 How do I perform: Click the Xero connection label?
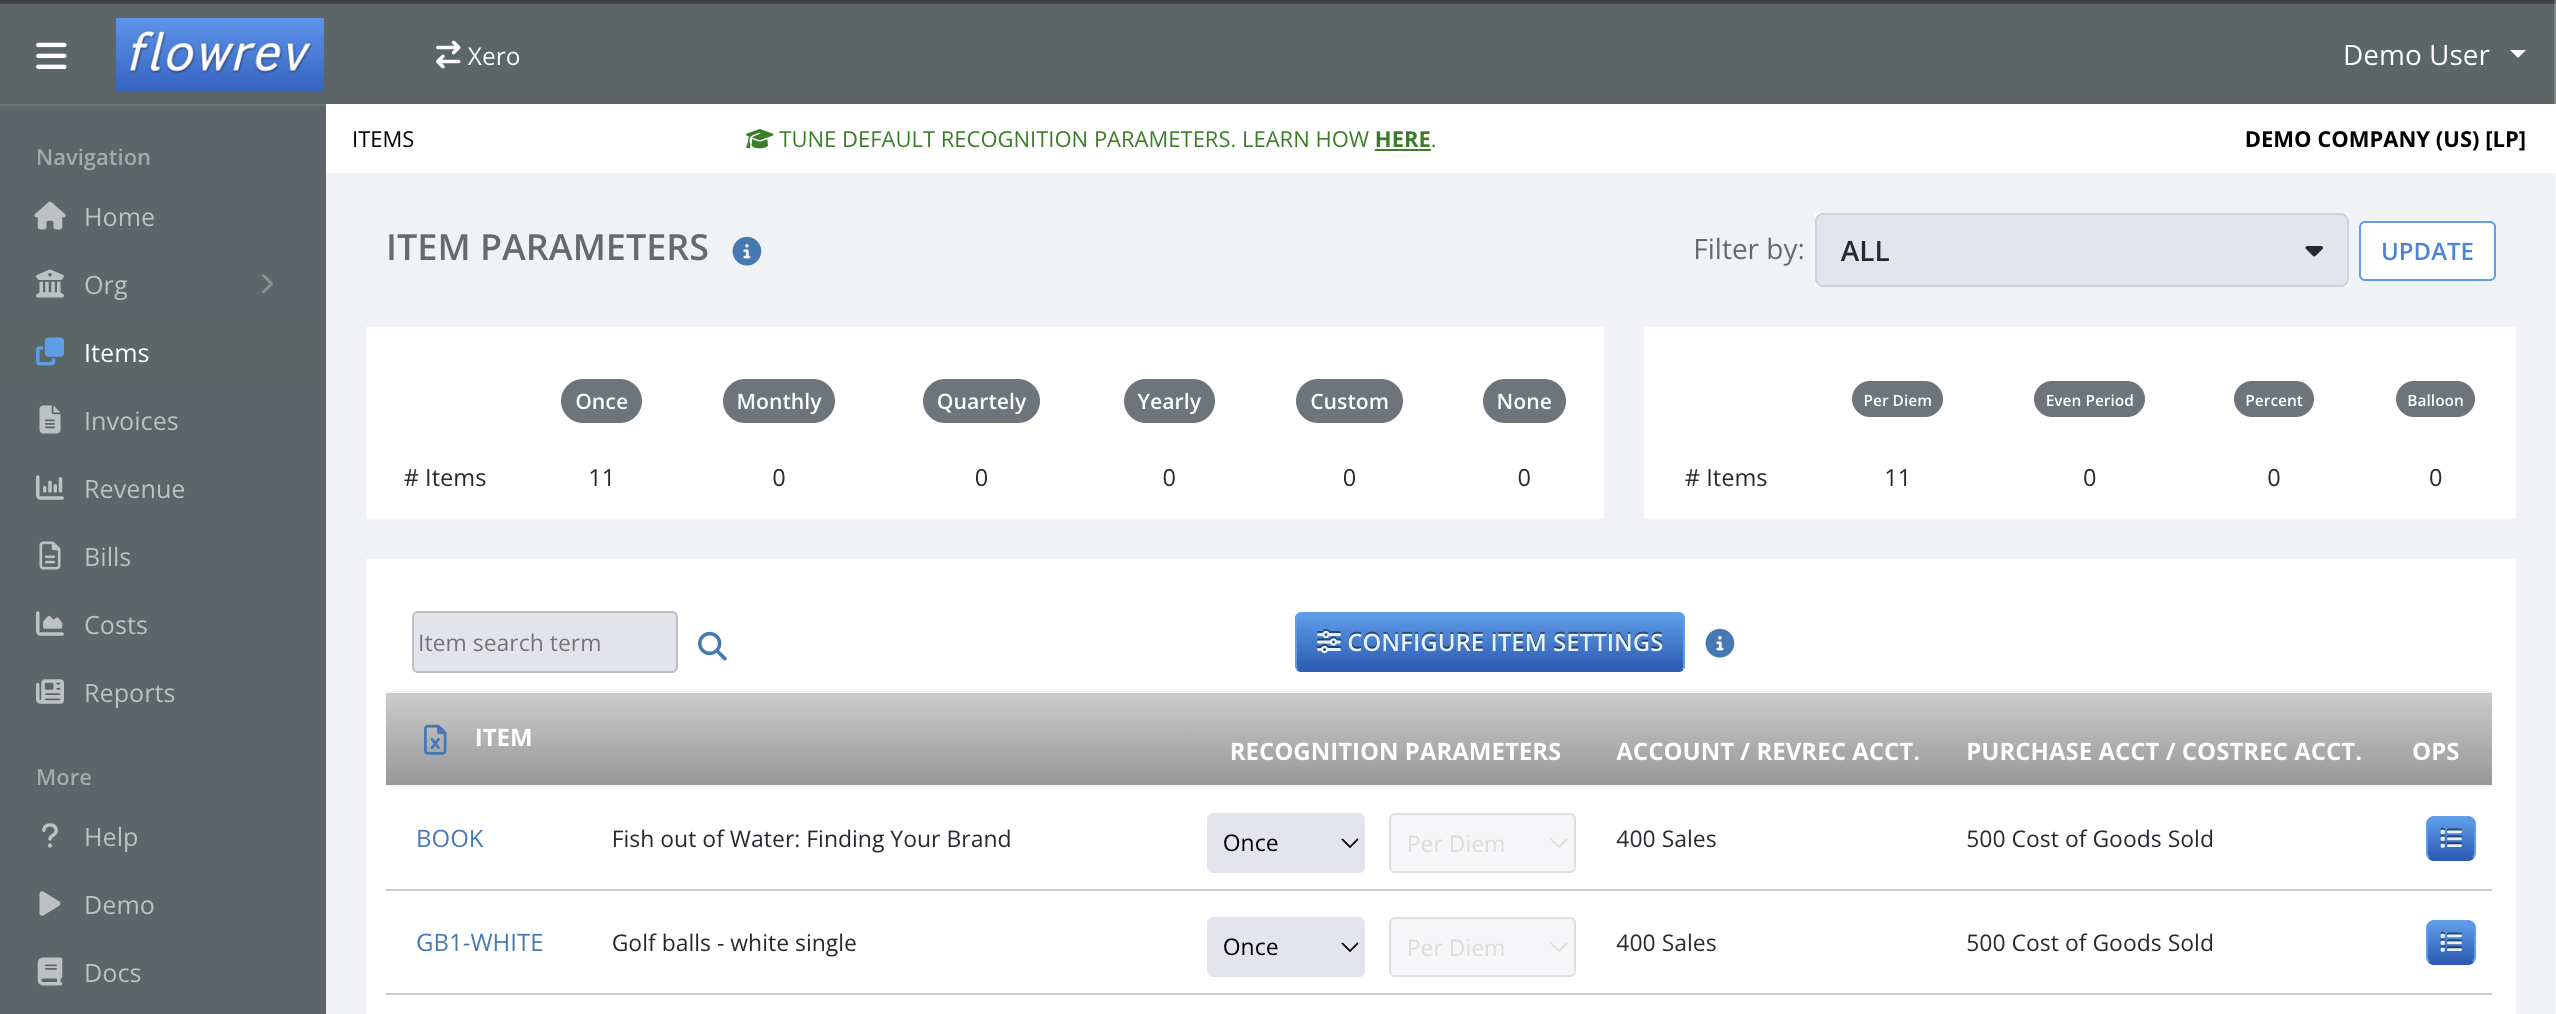(493, 56)
